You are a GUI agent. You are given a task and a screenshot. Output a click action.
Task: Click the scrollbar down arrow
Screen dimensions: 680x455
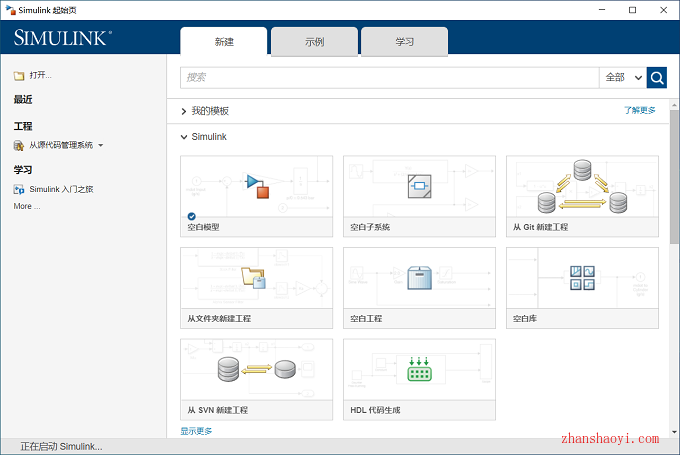(x=674, y=432)
